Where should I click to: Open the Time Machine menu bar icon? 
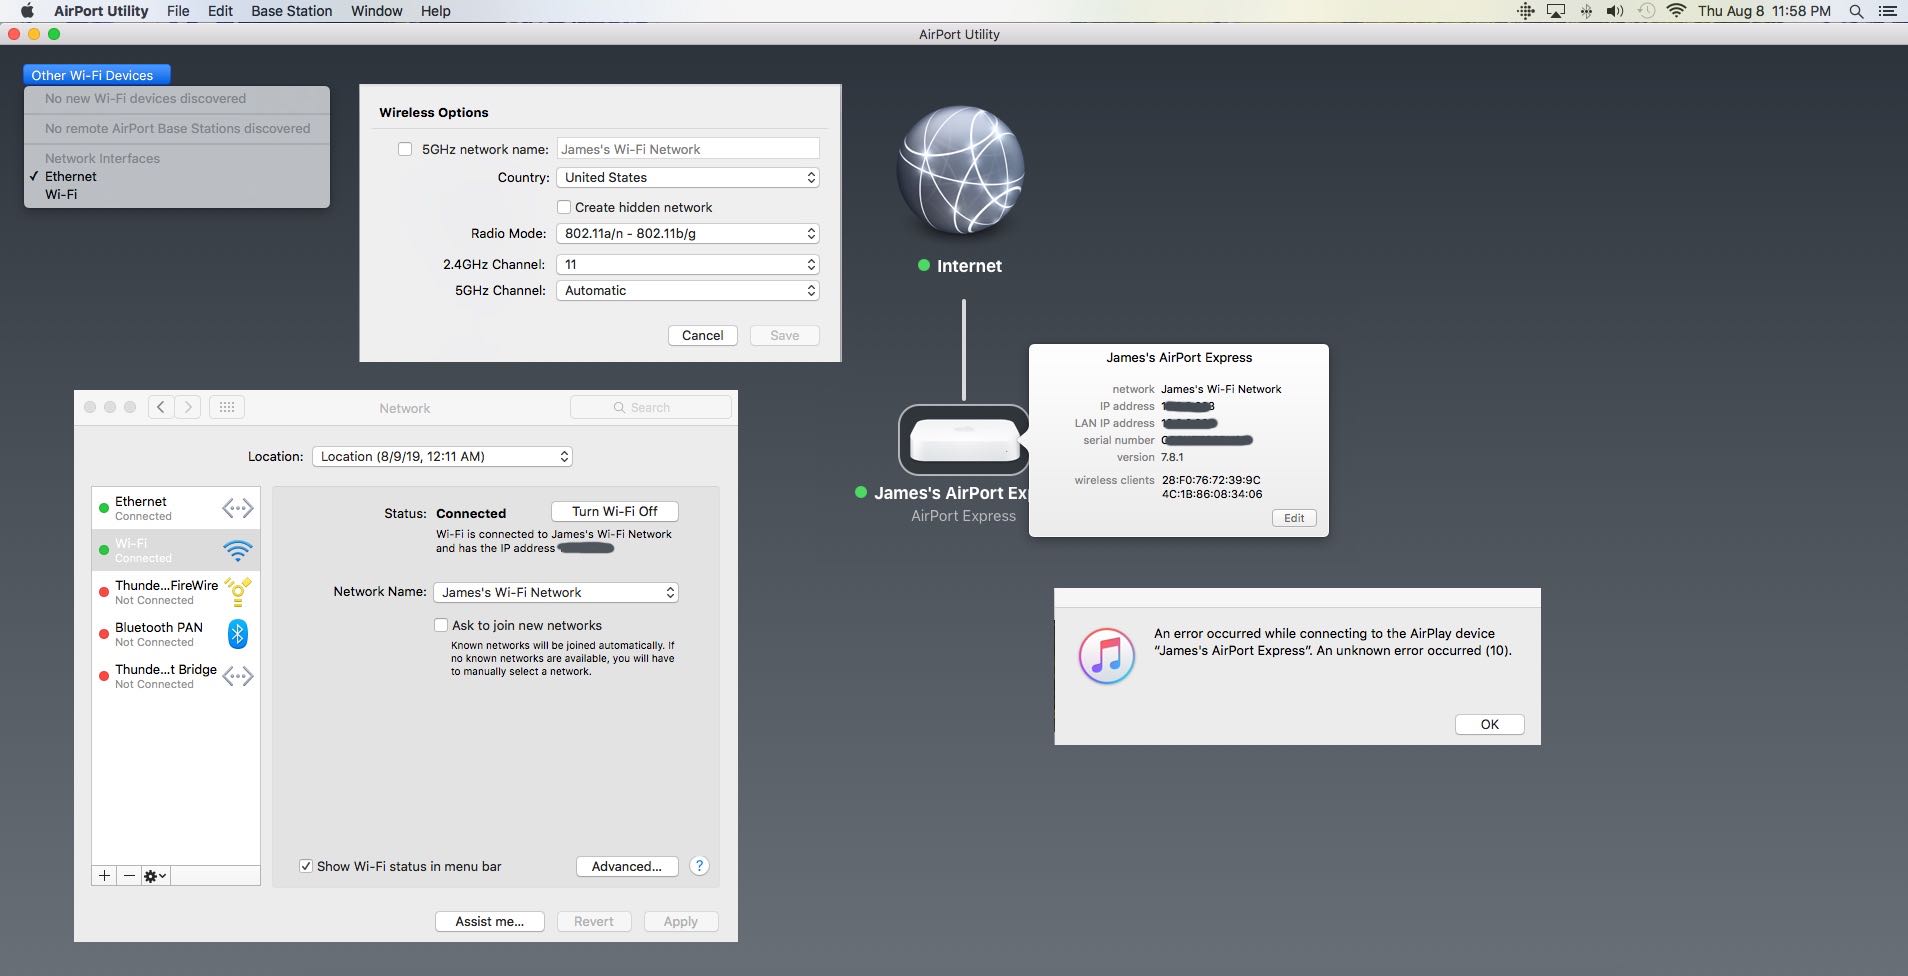pos(1646,11)
